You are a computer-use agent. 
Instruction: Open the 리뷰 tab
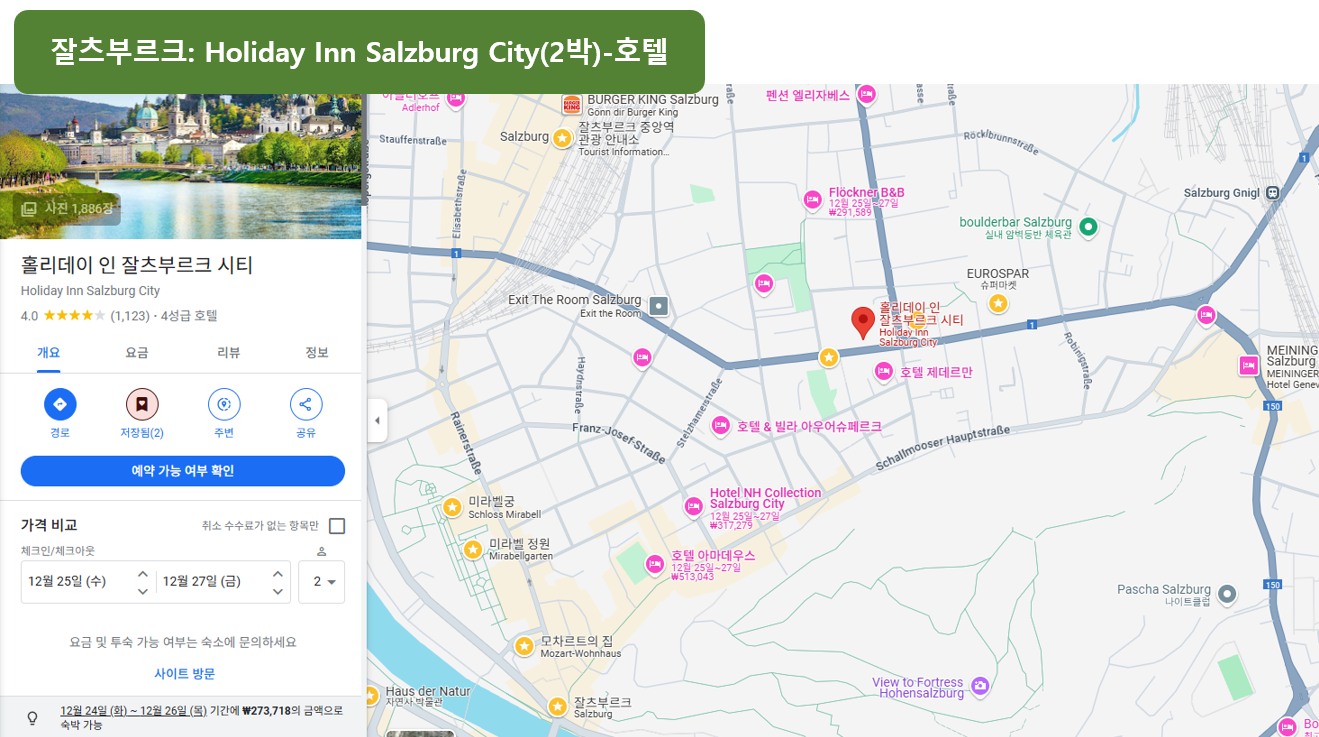[x=229, y=352]
